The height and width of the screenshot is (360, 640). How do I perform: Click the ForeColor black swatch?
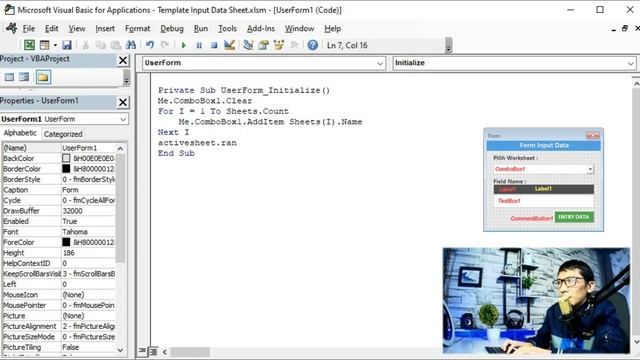click(66, 242)
